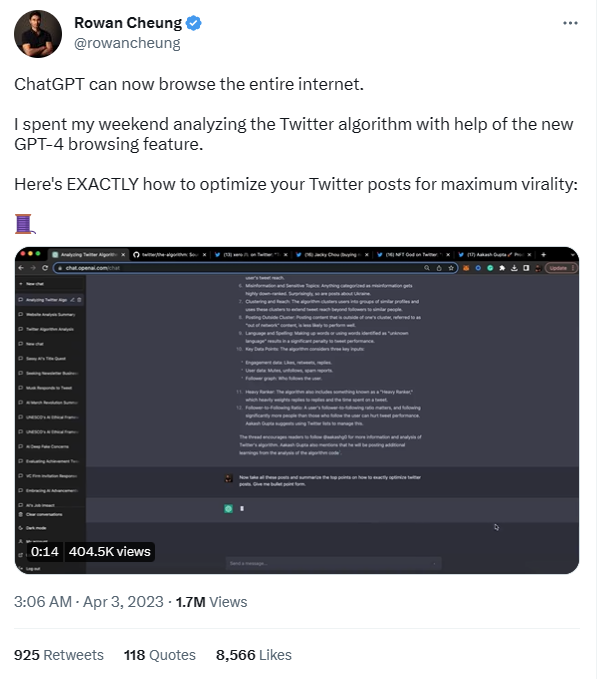Open the Website Analysis Summary chat
Viewport: 602px width, 679px height.
(50, 314)
